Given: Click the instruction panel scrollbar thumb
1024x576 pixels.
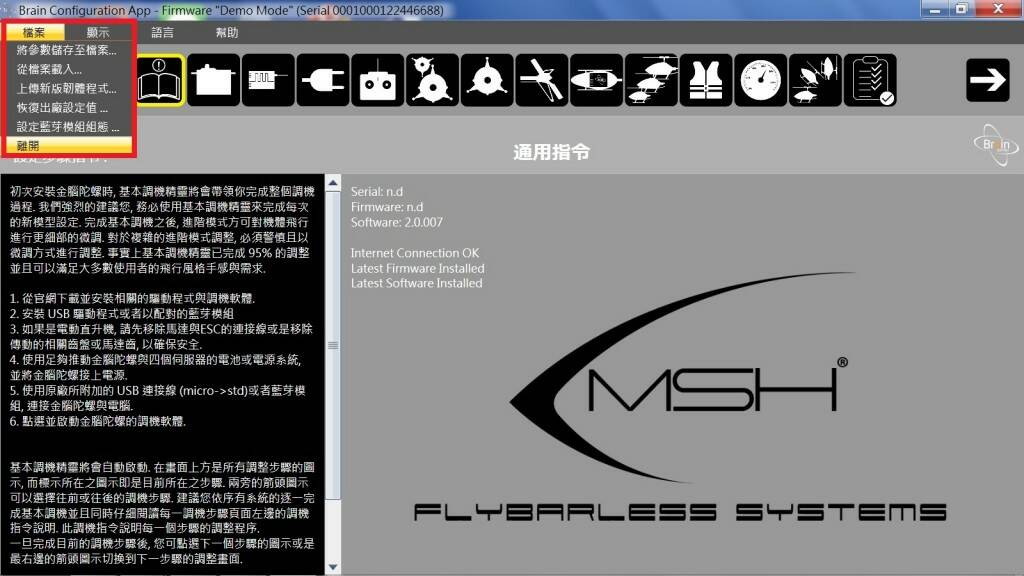Looking at the screenshot, I should [x=333, y=345].
